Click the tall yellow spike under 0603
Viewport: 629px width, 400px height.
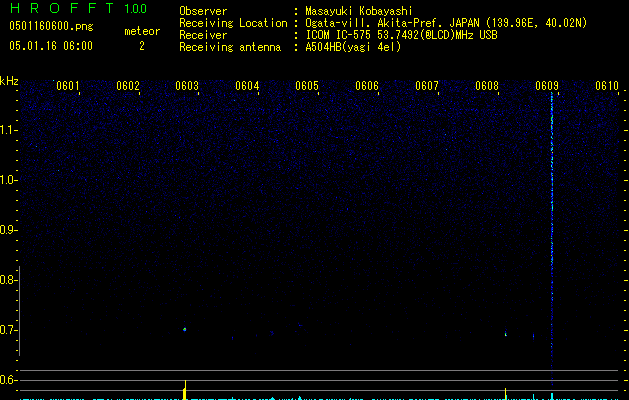pos(185,390)
